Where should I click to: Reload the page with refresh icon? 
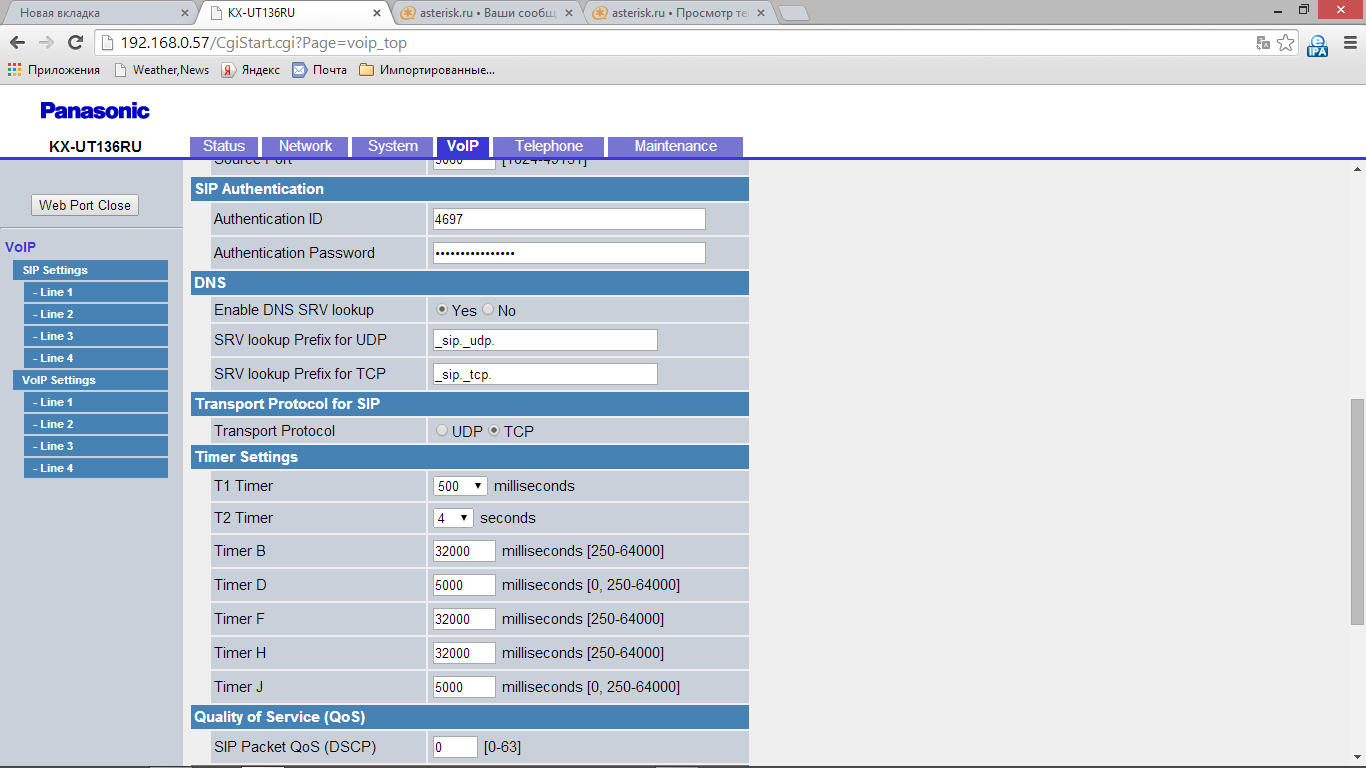[x=75, y=43]
